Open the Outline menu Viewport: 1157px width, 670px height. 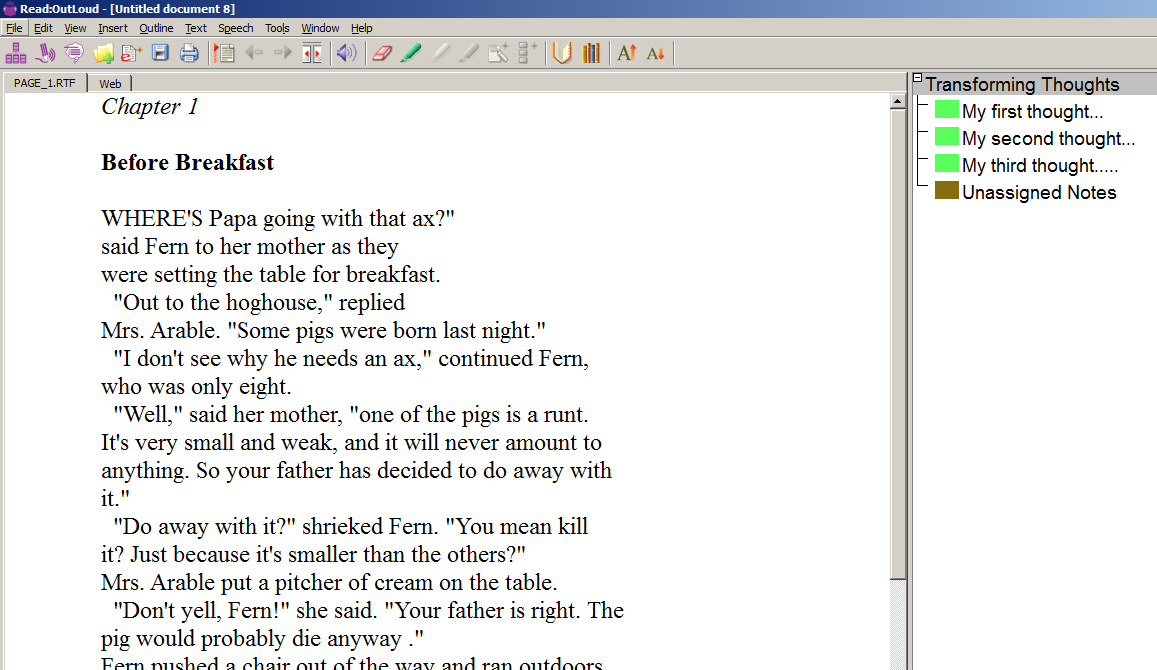pos(156,28)
